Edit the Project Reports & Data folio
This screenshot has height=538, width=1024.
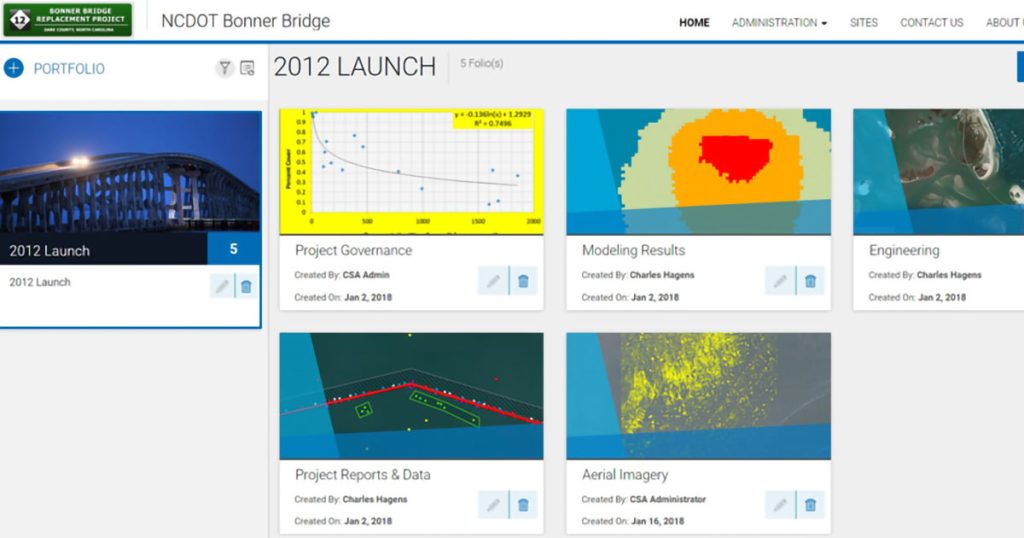pyautogui.click(x=492, y=506)
